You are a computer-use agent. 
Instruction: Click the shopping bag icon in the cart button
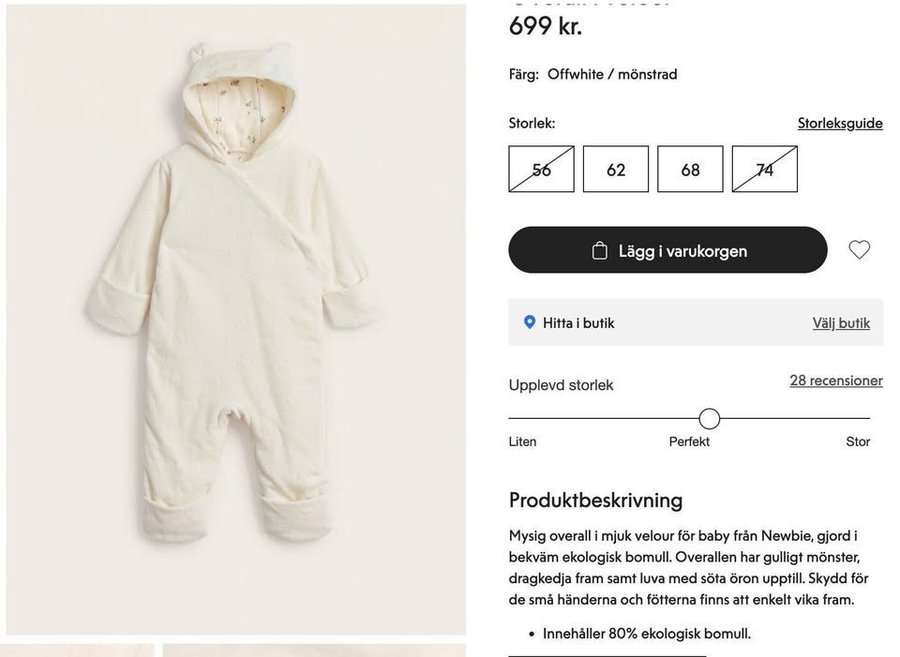click(600, 251)
